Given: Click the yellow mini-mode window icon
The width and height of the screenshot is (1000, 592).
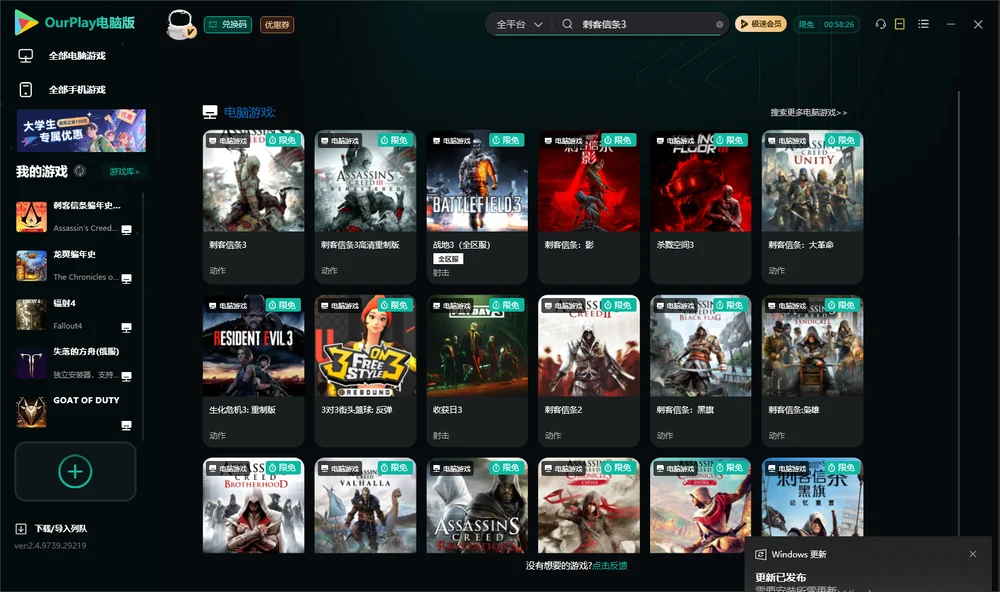Looking at the screenshot, I should tap(900, 24).
